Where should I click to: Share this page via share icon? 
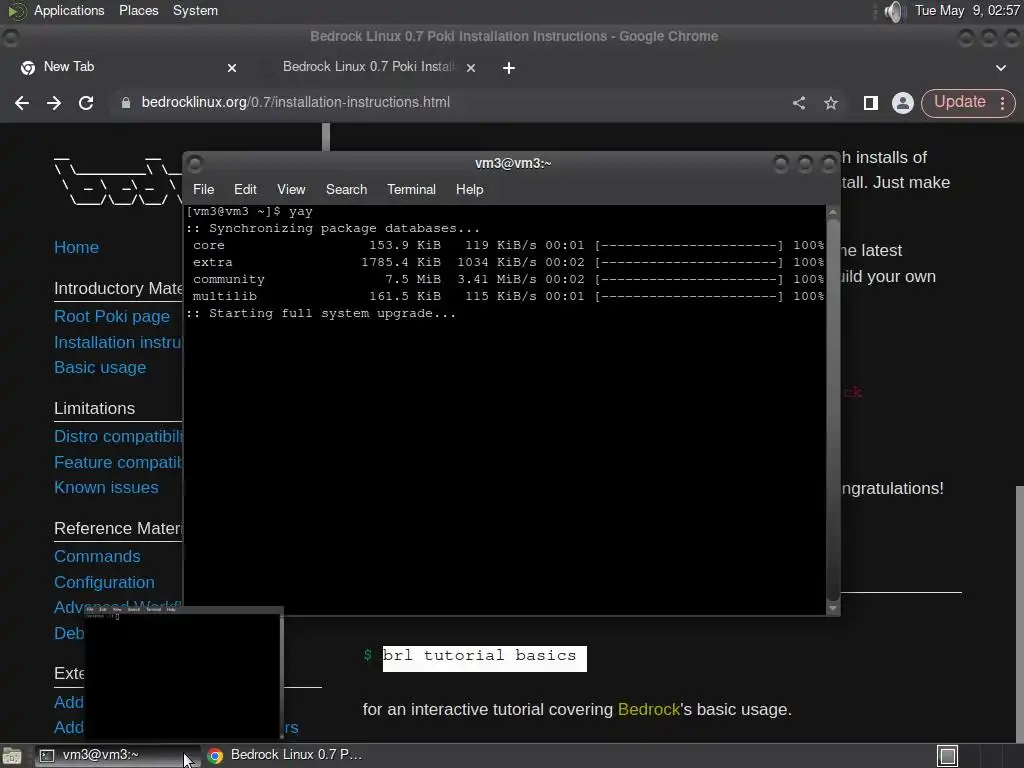coord(799,103)
